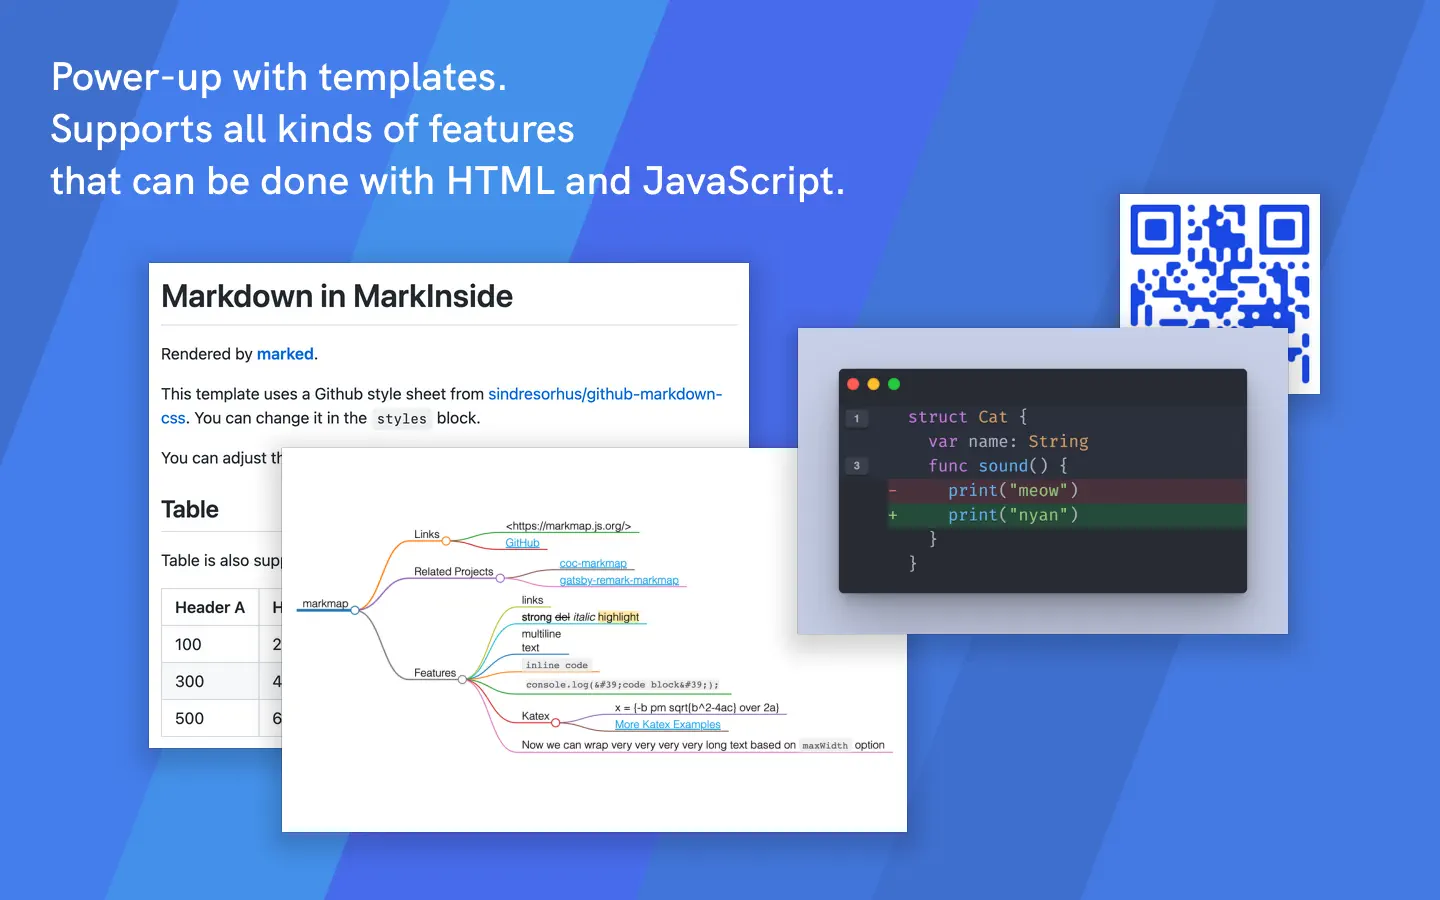Click the GitHub link in the mind map
Screen dimensions: 1440x900
(x=522, y=543)
